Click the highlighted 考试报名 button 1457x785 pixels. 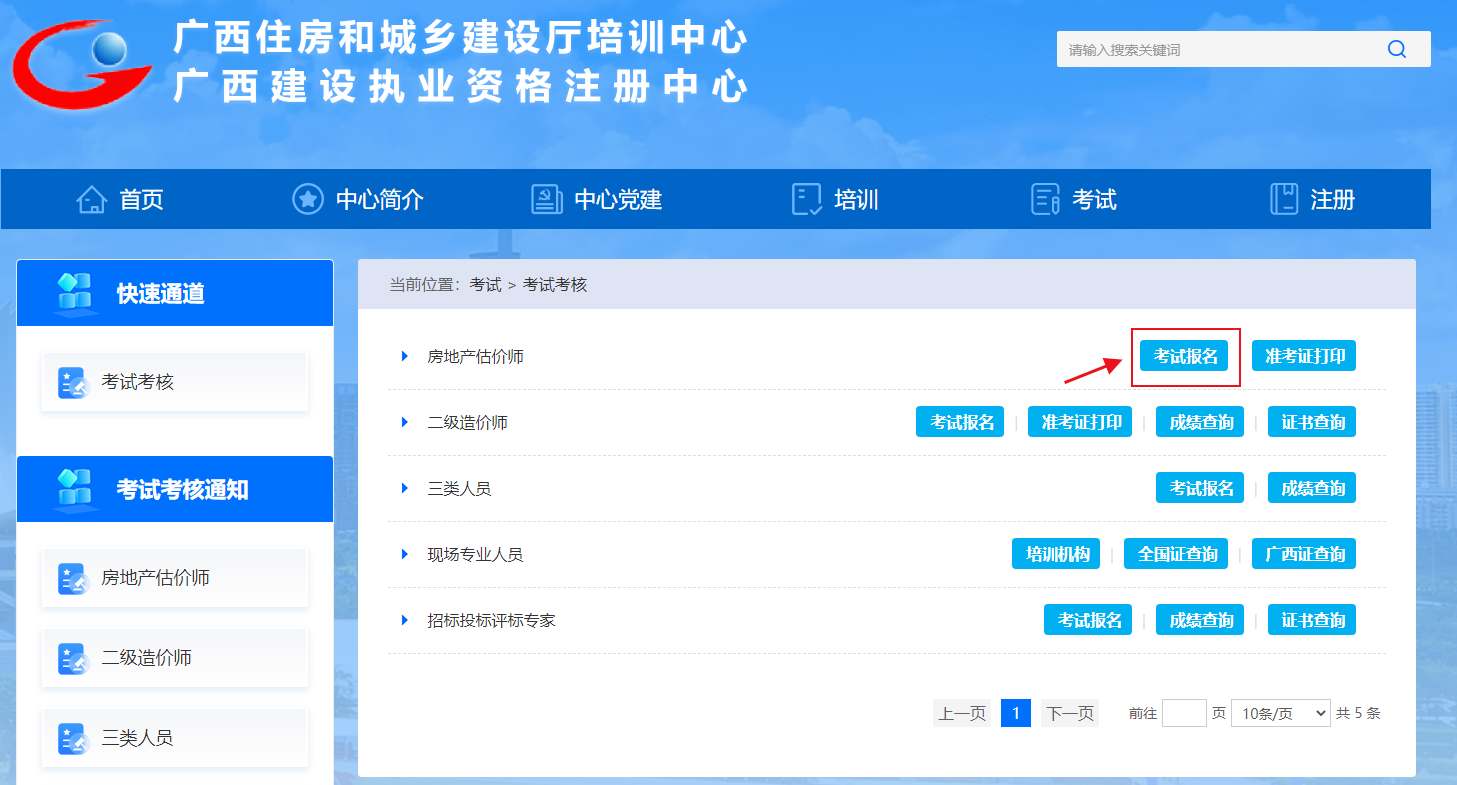pyautogui.click(x=1185, y=355)
